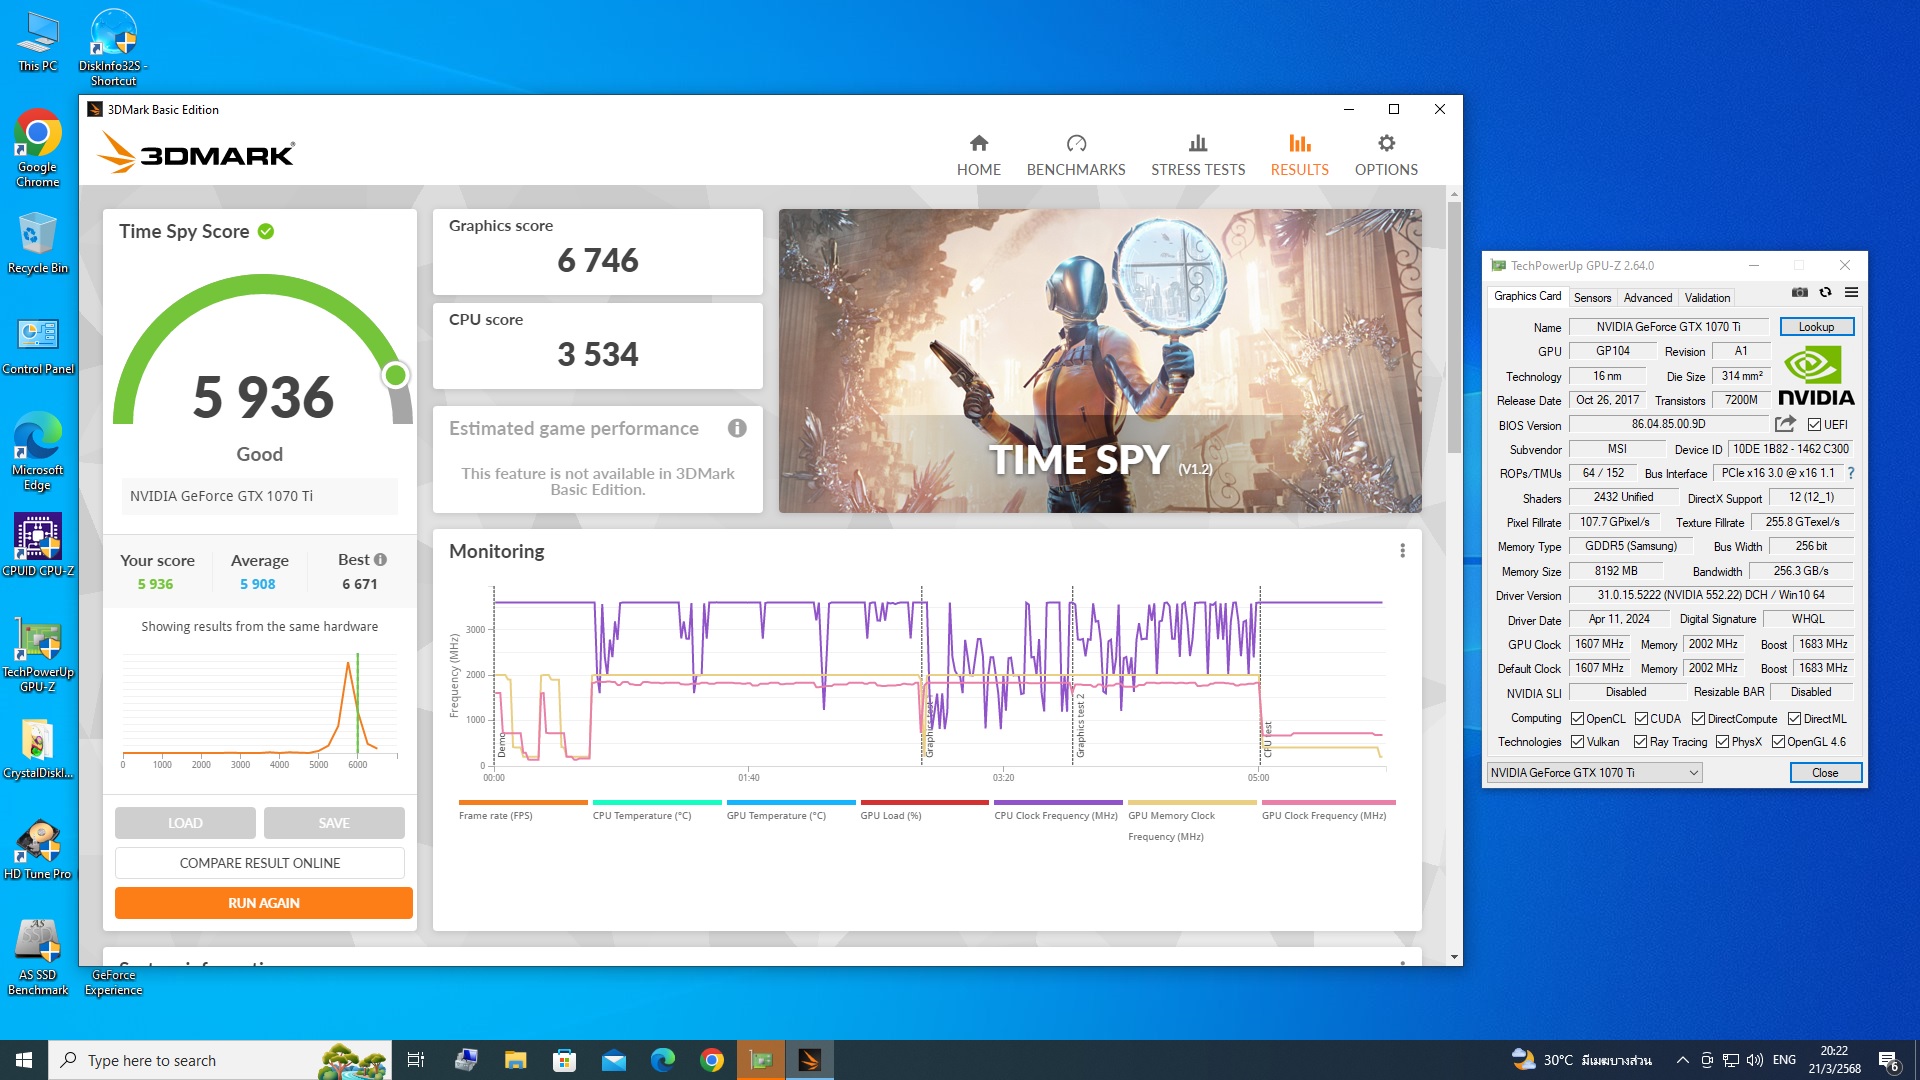Click the Windows taskbar search box
The image size is (1920, 1080).
(x=220, y=1060)
